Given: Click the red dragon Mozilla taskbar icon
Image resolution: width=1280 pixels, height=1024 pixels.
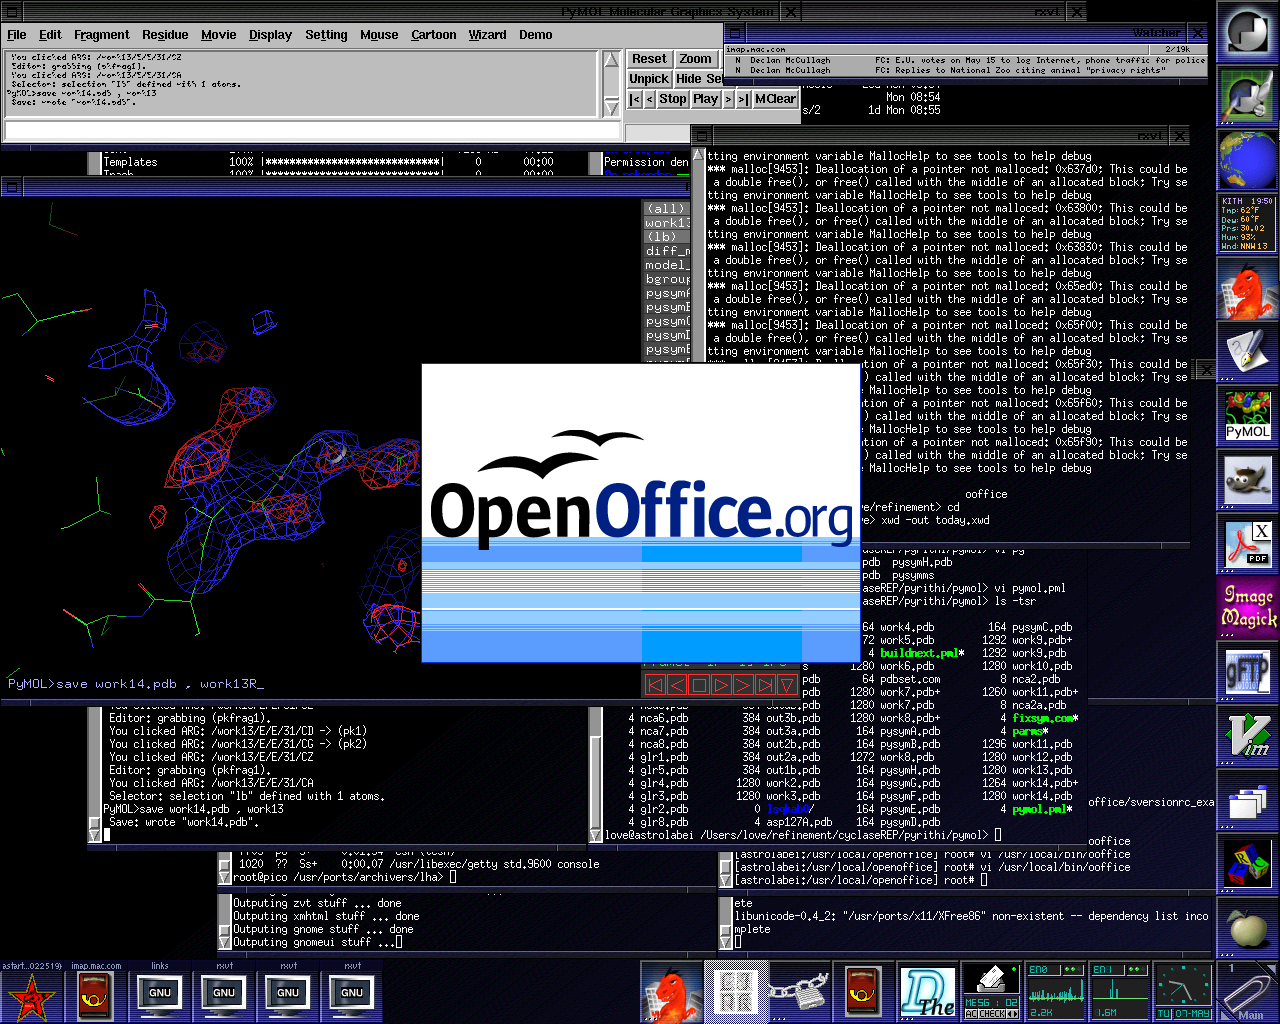Looking at the screenshot, I should click(672, 992).
